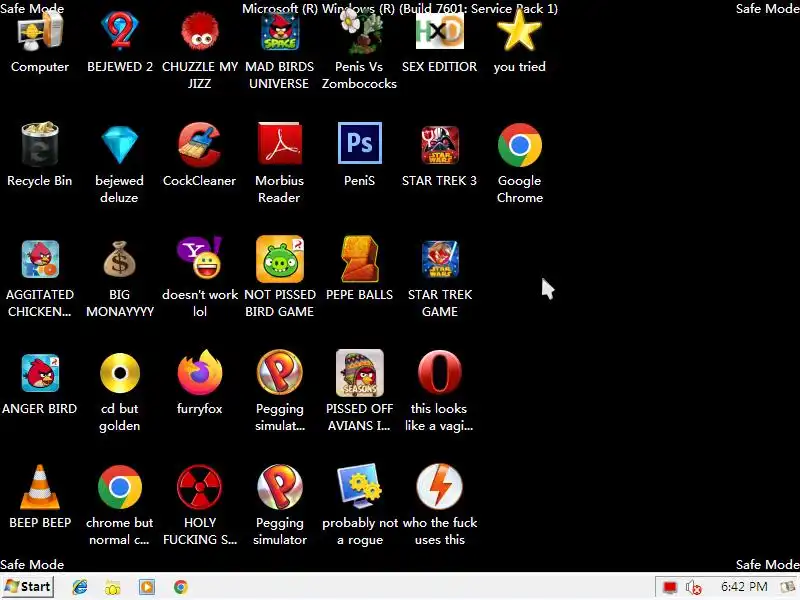This screenshot has height=600, width=800.
Task: Select the red radiation hazard icon
Action: (x=199, y=487)
